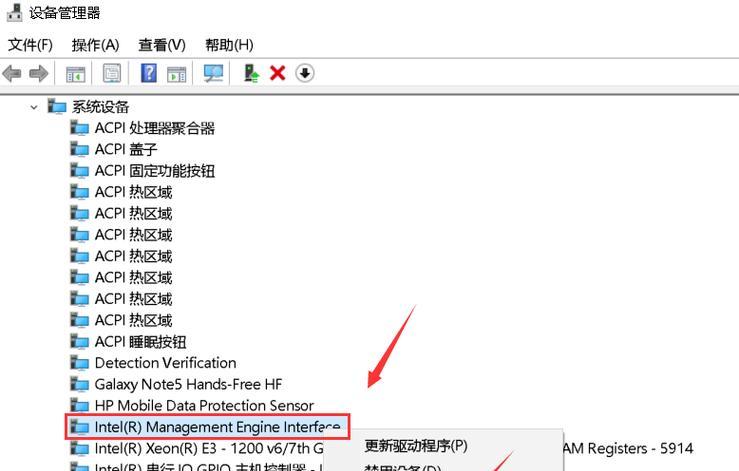Click the icon beside HP Mobile Data Protection Sensor
Image resolution: width=739 pixels, height=471 pixels.
[80, 405]
